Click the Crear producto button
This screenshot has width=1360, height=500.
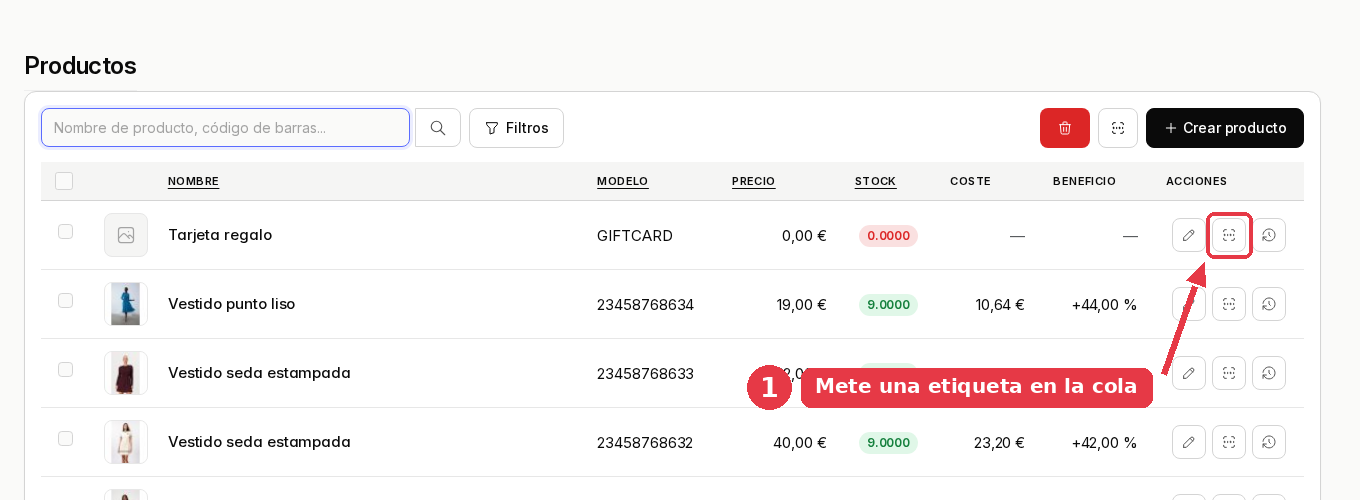(1225, 128)
